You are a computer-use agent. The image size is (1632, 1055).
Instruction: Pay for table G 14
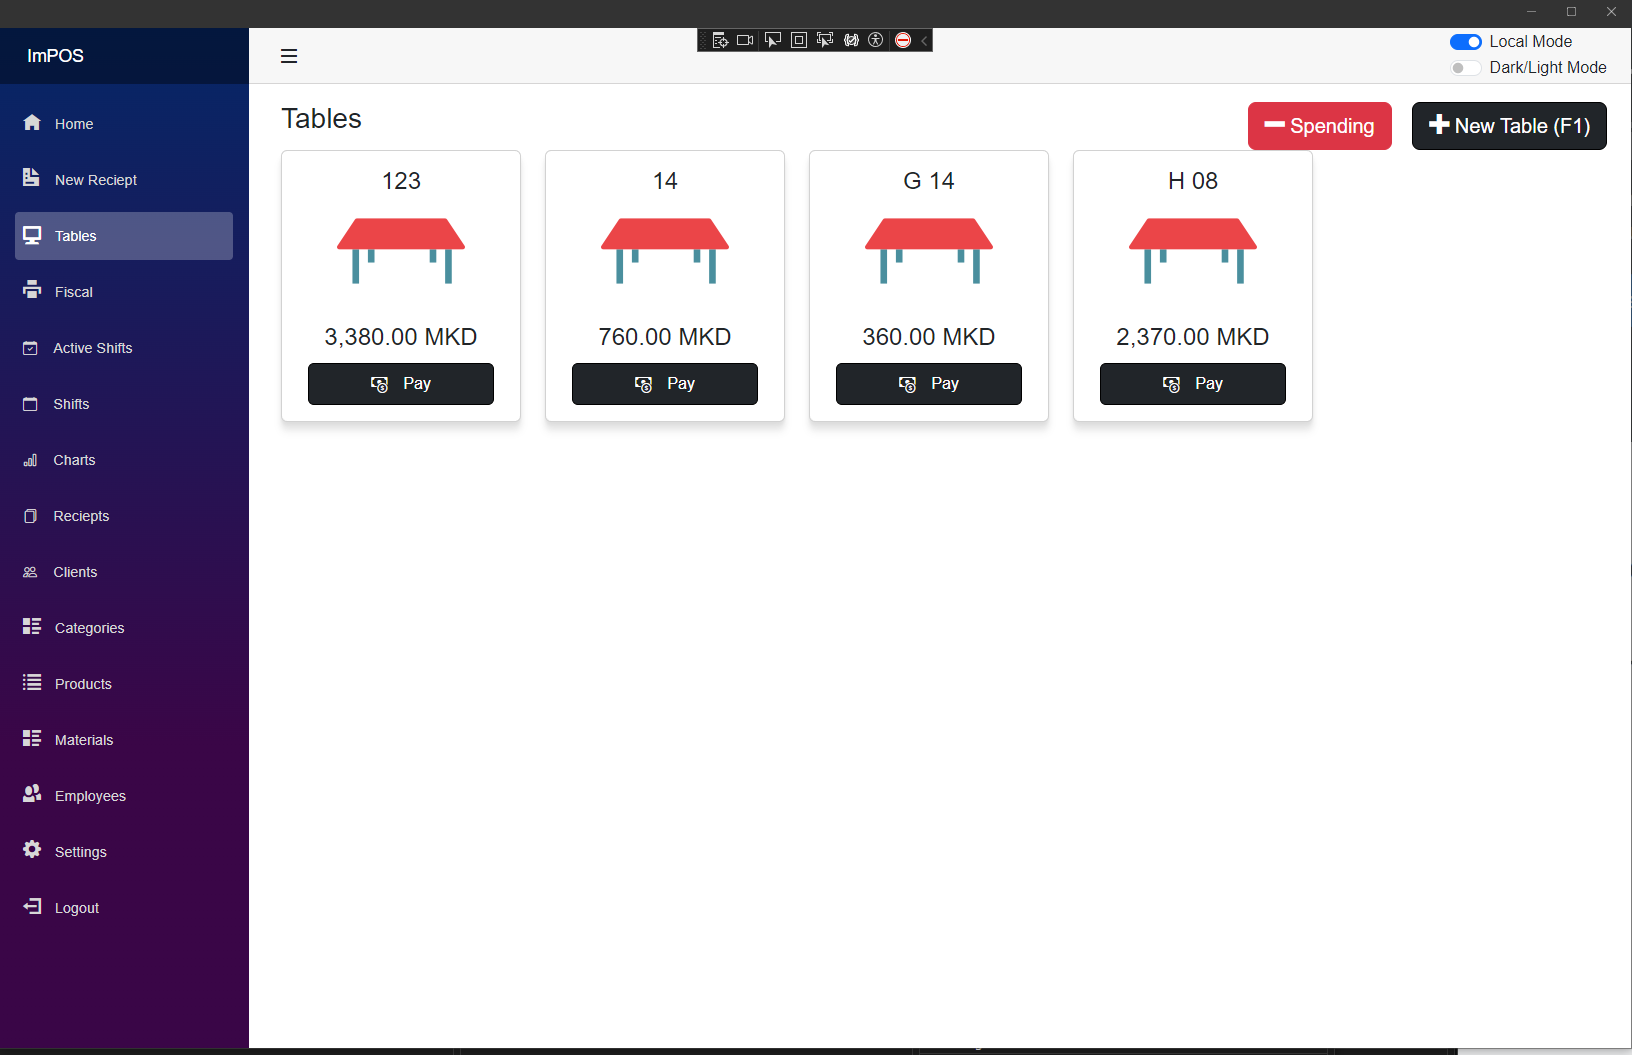point(929,384)
